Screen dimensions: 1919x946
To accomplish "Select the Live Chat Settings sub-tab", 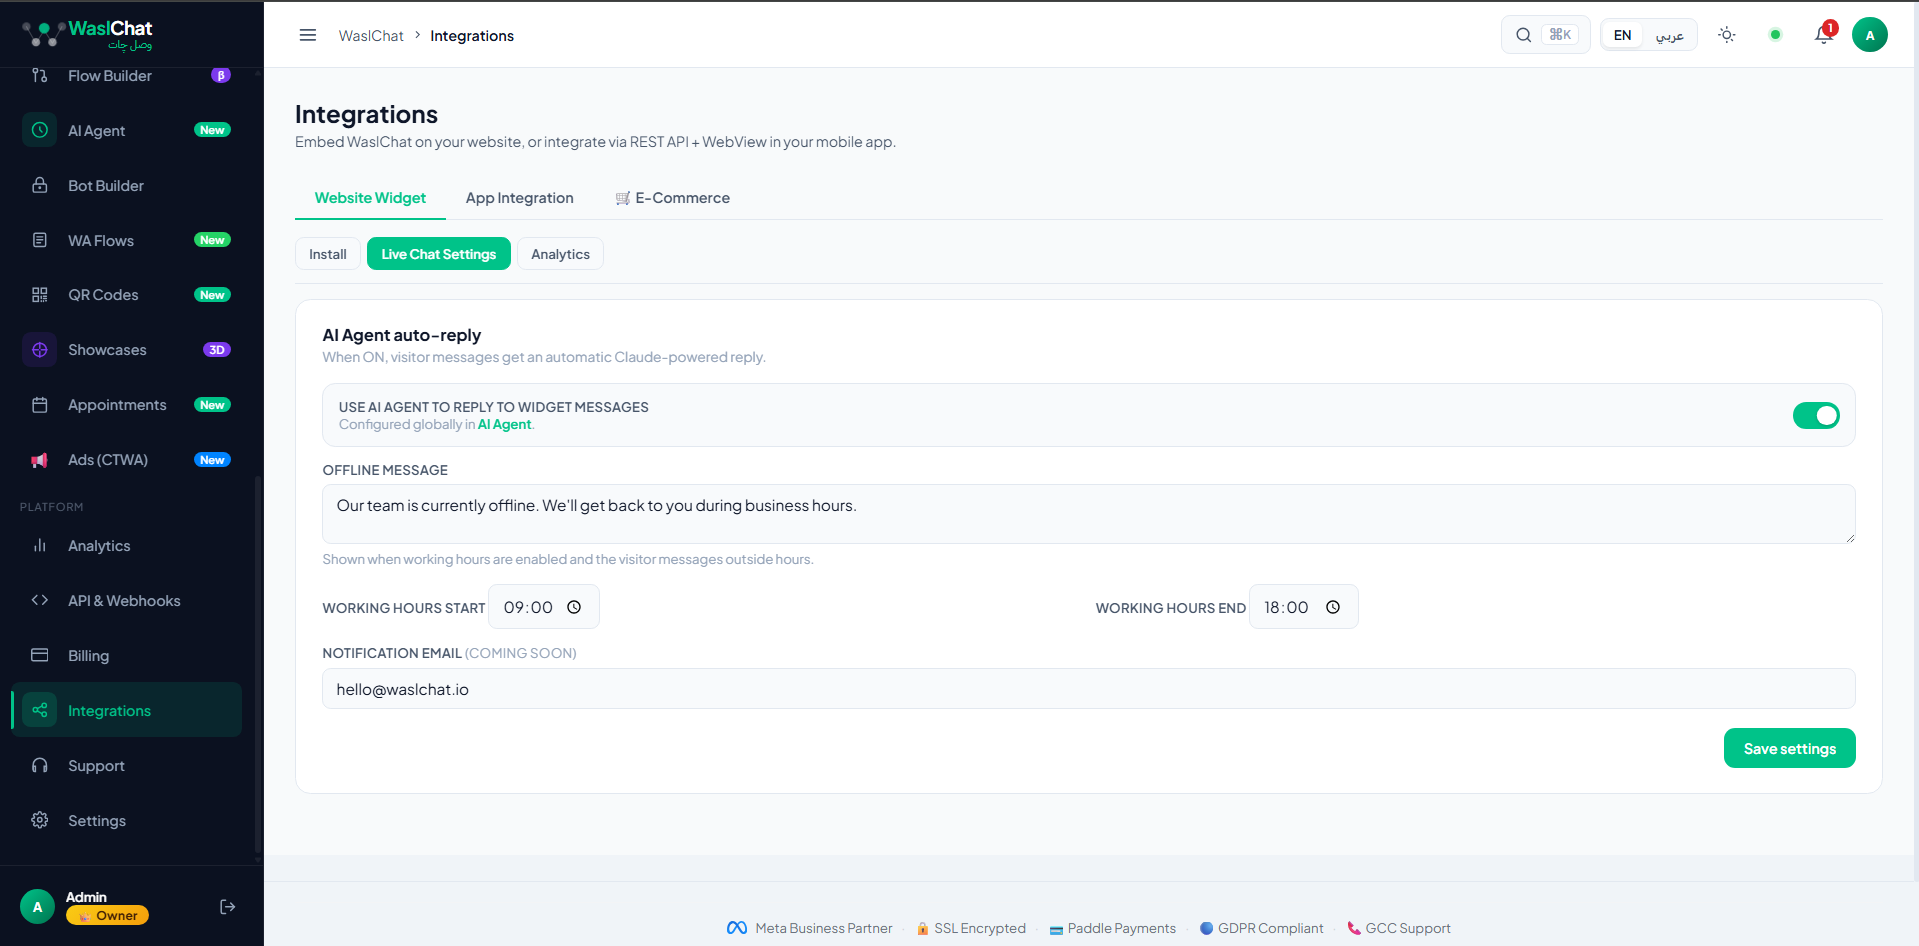I will pyautogui.click(x=439, y=254).
